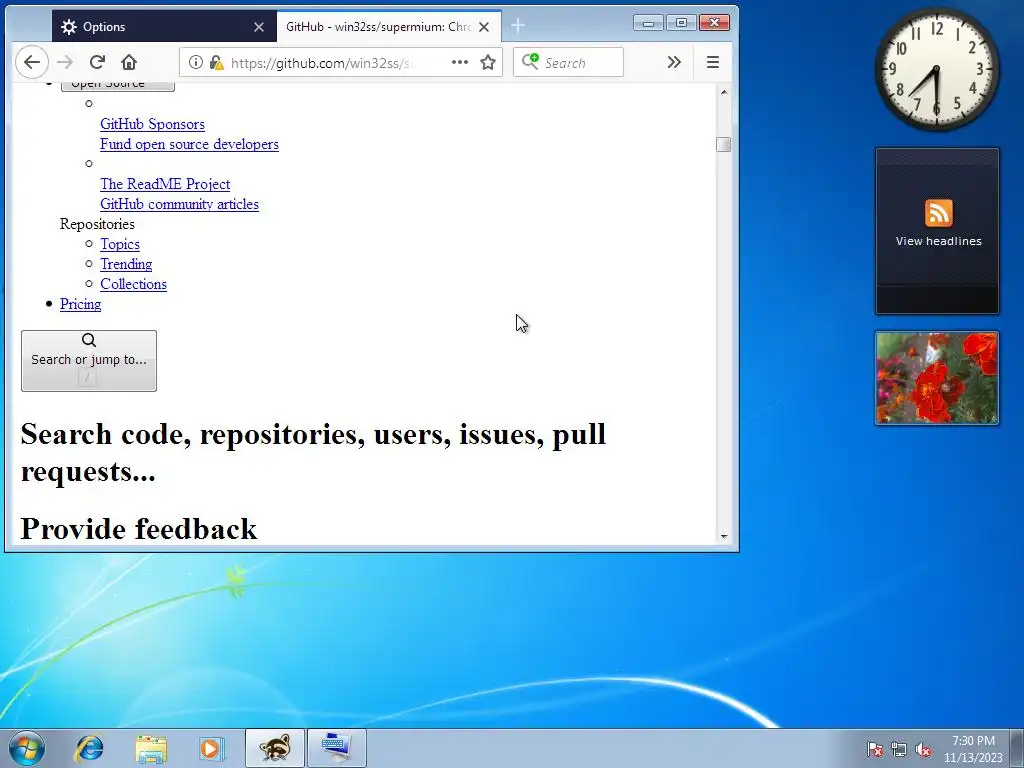Click the clock desktop gadget
The width and height of the screenshot is (1024, 768).
pyautogui.click(x=936, y=69)
